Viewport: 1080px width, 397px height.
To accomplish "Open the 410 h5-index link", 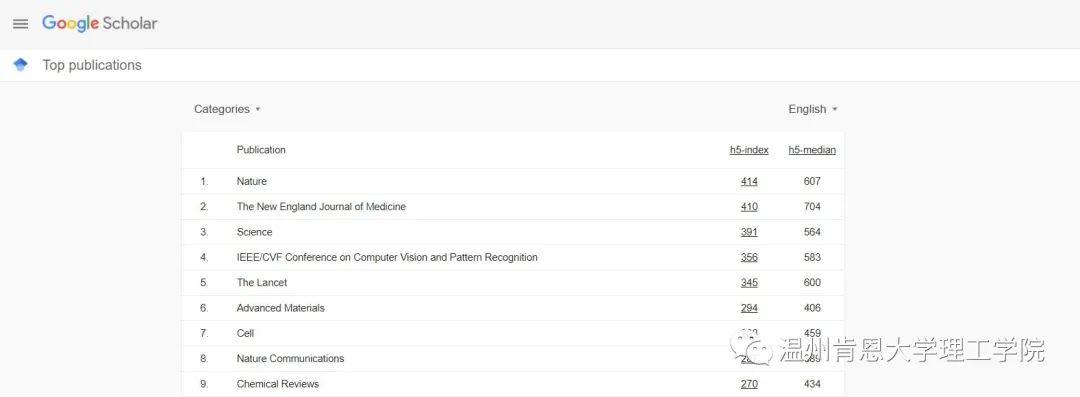I will tap(749, 207).
